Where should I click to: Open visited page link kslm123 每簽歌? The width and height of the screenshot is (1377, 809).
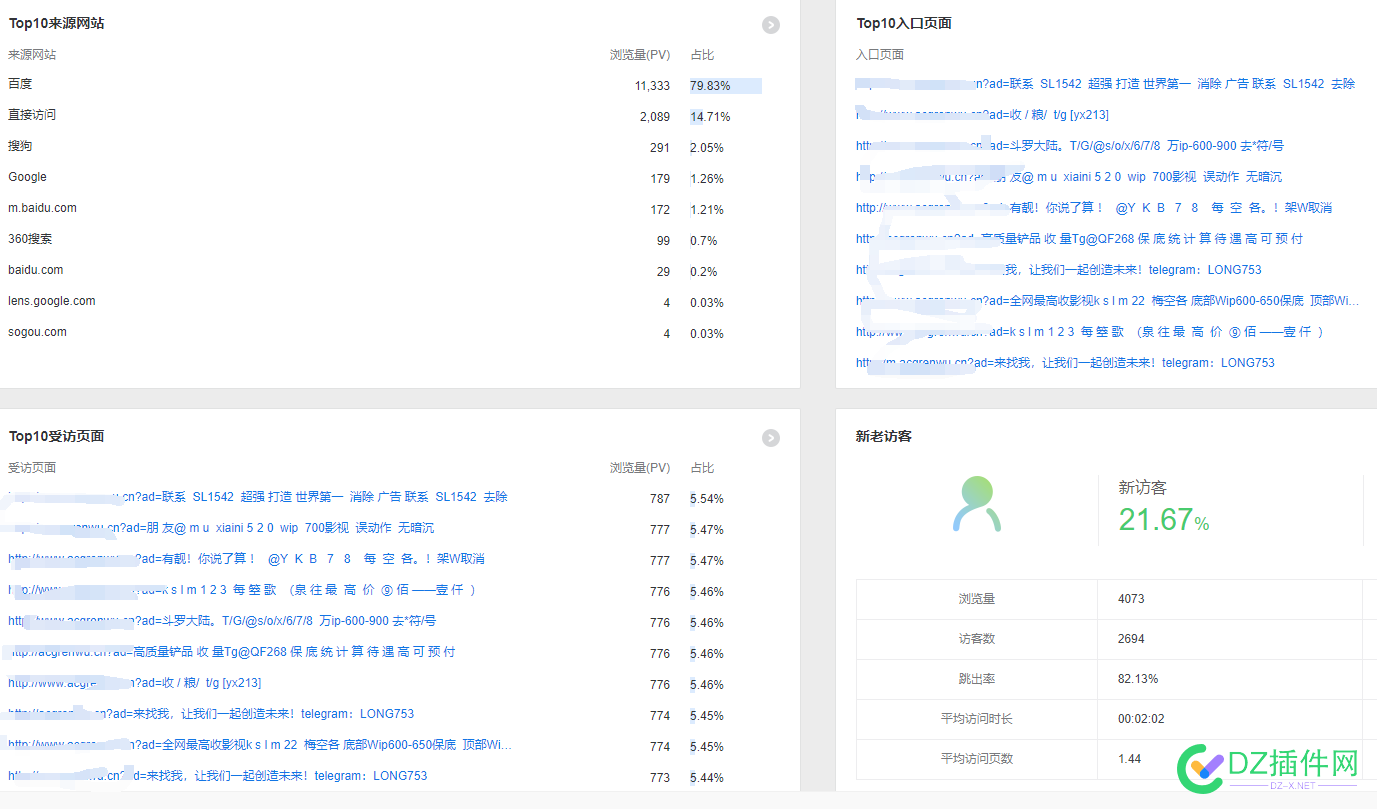pos(242,590)
